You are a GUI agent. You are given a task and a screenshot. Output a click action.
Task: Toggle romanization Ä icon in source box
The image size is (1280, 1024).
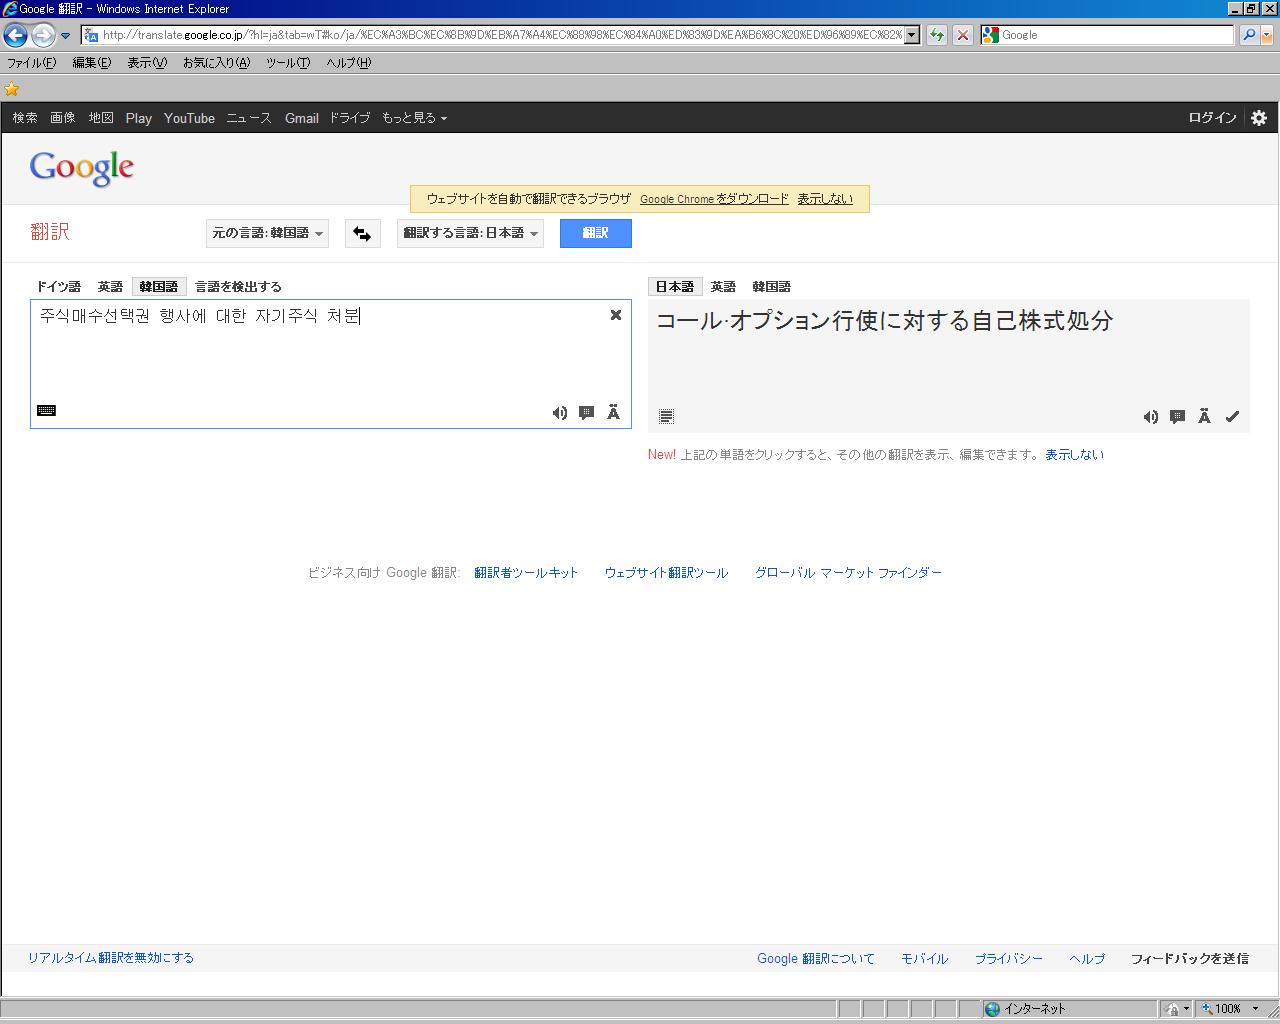pyautogui.click(x=613, y=412)
